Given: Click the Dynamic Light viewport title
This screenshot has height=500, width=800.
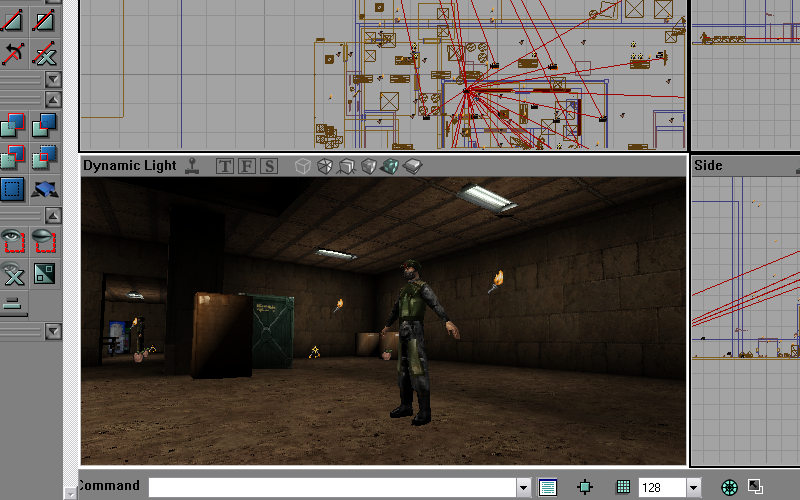Looking at the screenshot, I should (130, 166).
